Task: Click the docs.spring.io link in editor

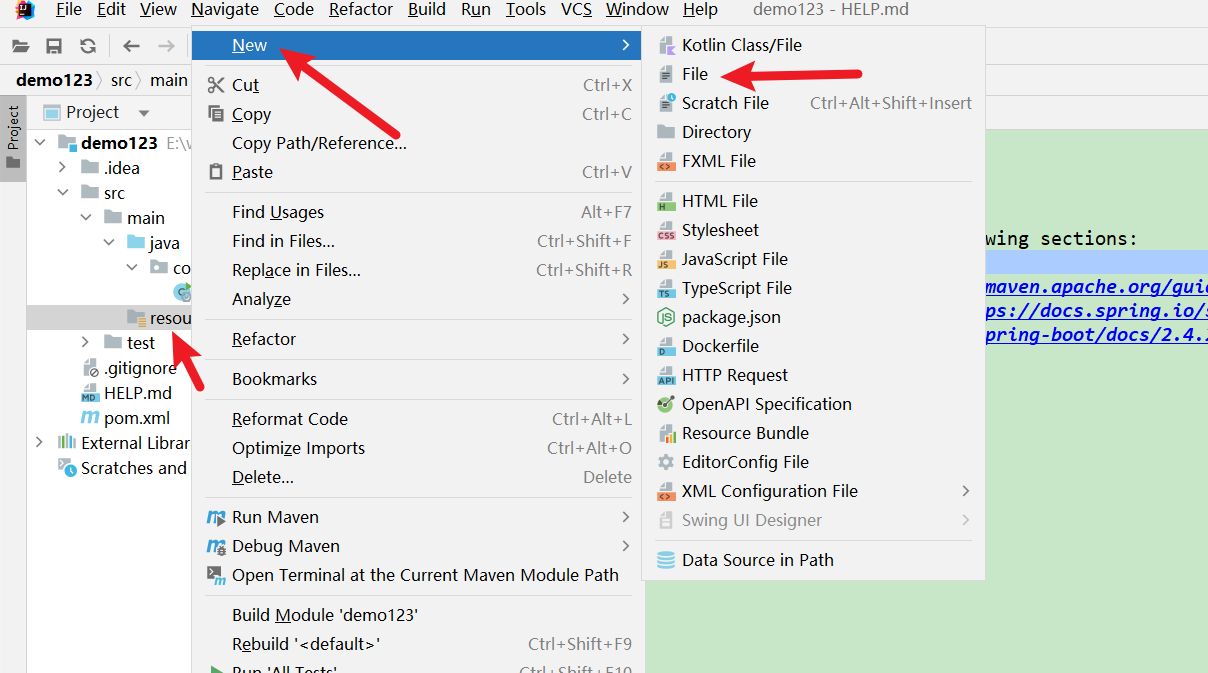Action: pos(1096,311)
